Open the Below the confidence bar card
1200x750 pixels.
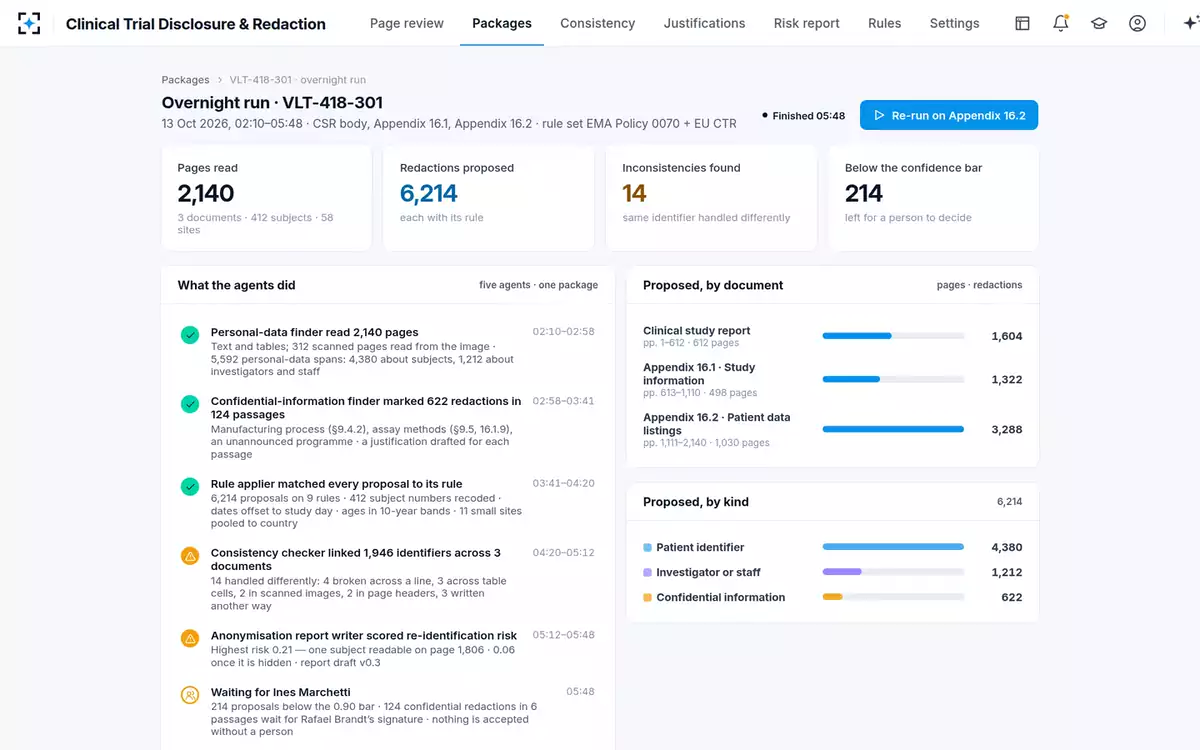pos(933,197)
